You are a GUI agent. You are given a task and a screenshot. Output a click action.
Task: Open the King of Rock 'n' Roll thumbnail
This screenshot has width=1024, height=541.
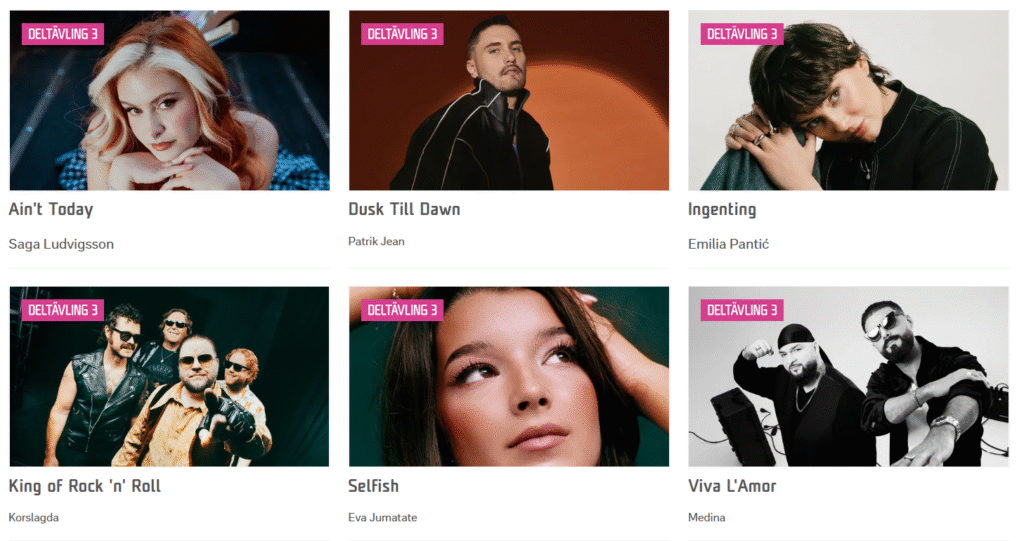click(x=169, y=376)
